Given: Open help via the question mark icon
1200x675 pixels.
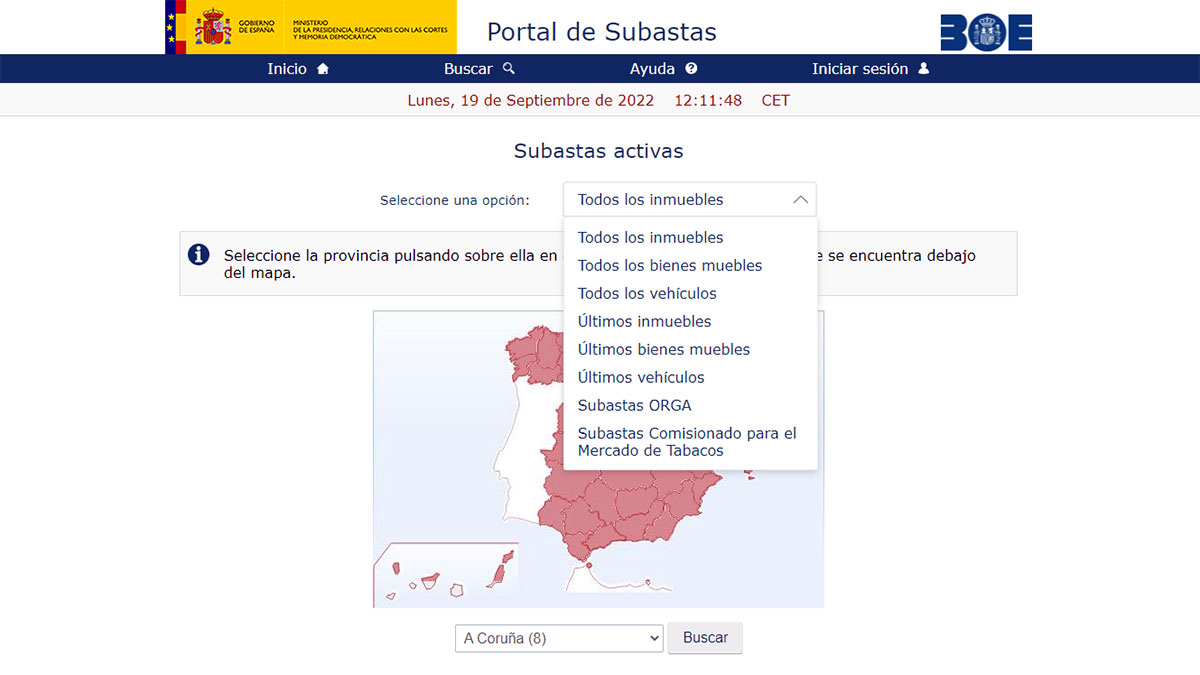Looking at the screenshot, I should (691, 69).
